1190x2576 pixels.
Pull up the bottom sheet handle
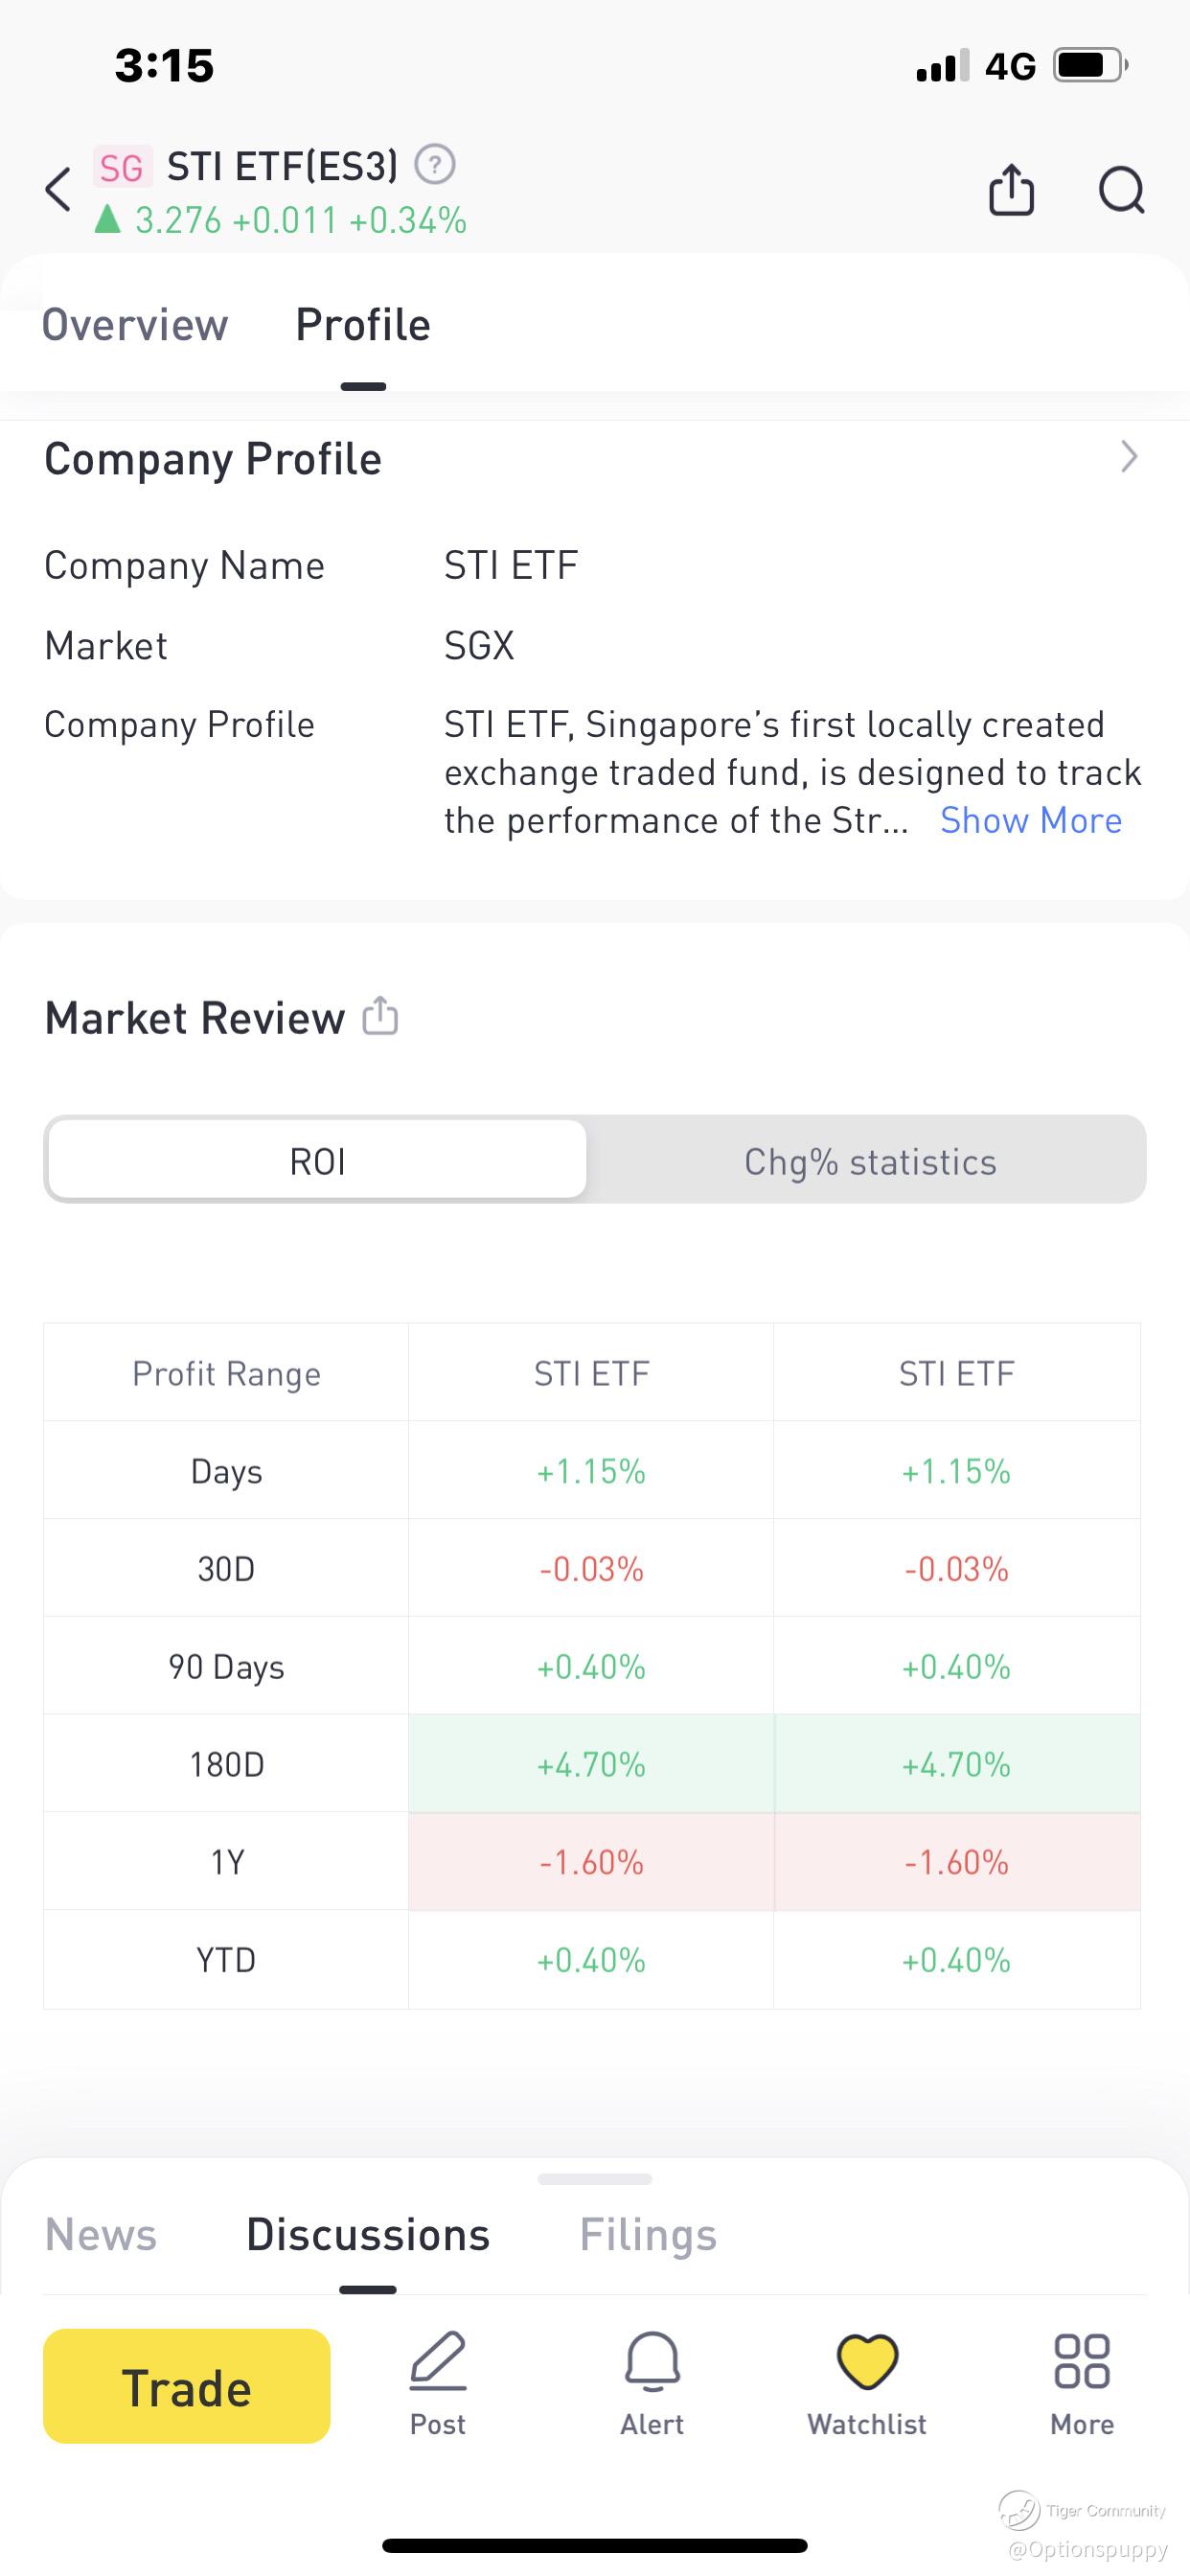point(595,2179)
